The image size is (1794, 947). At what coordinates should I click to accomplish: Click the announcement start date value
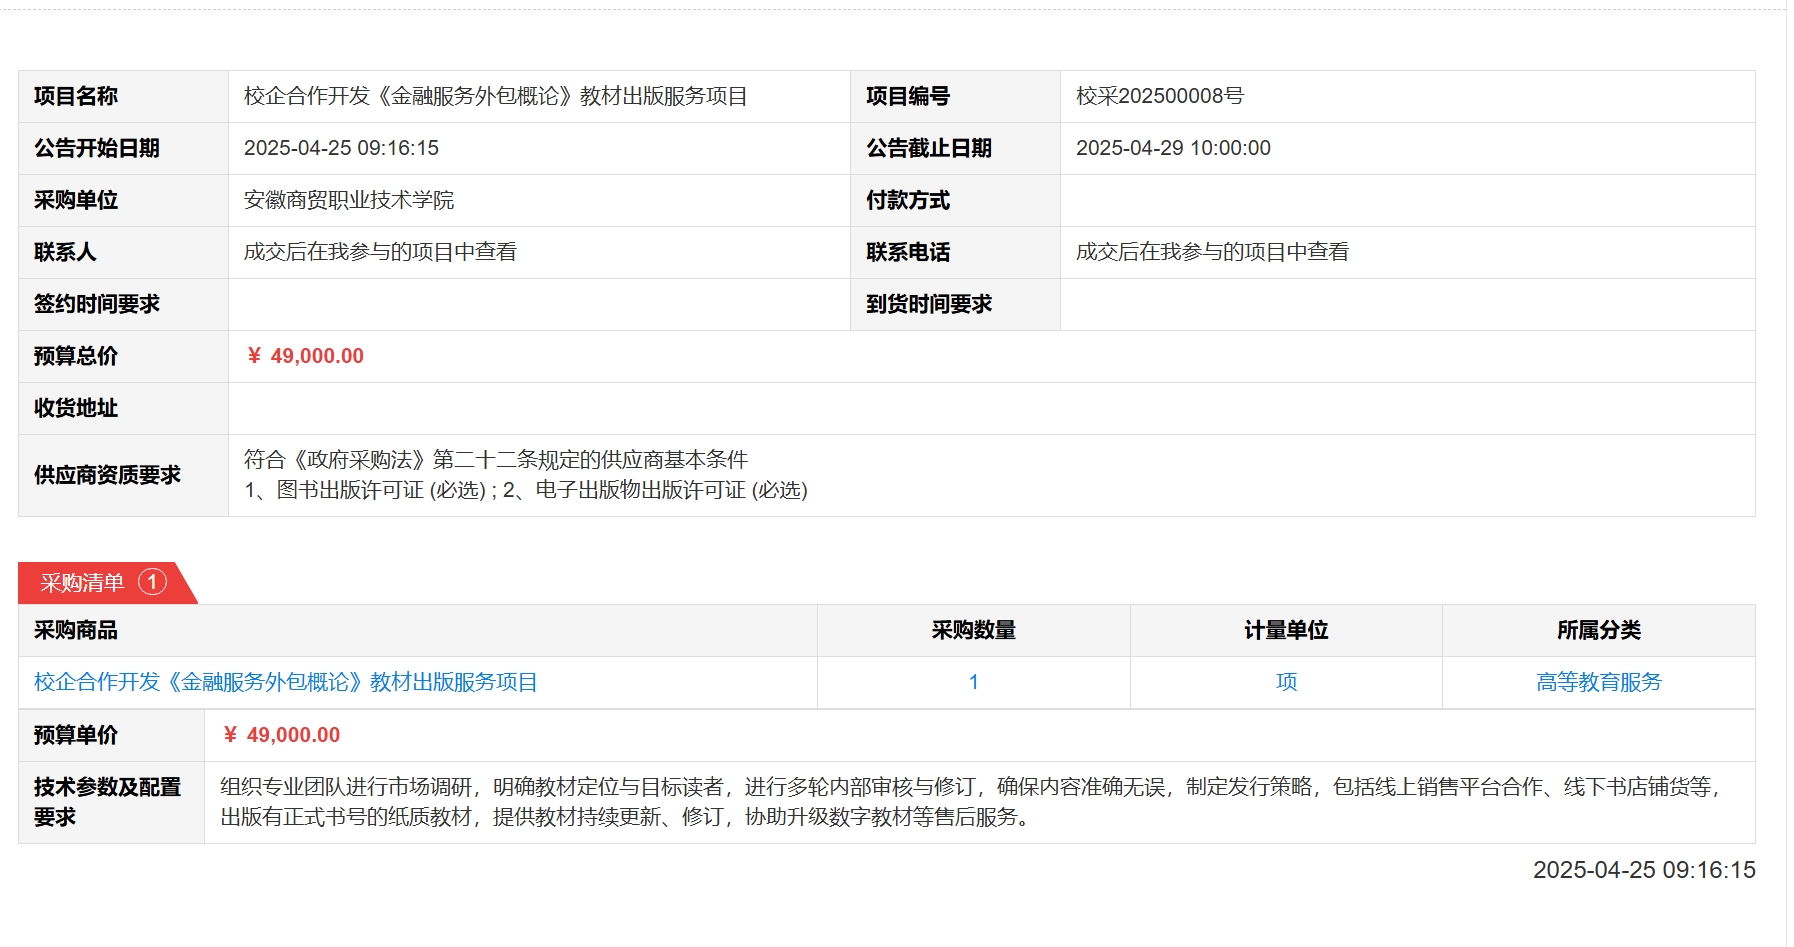click(341, 148)
